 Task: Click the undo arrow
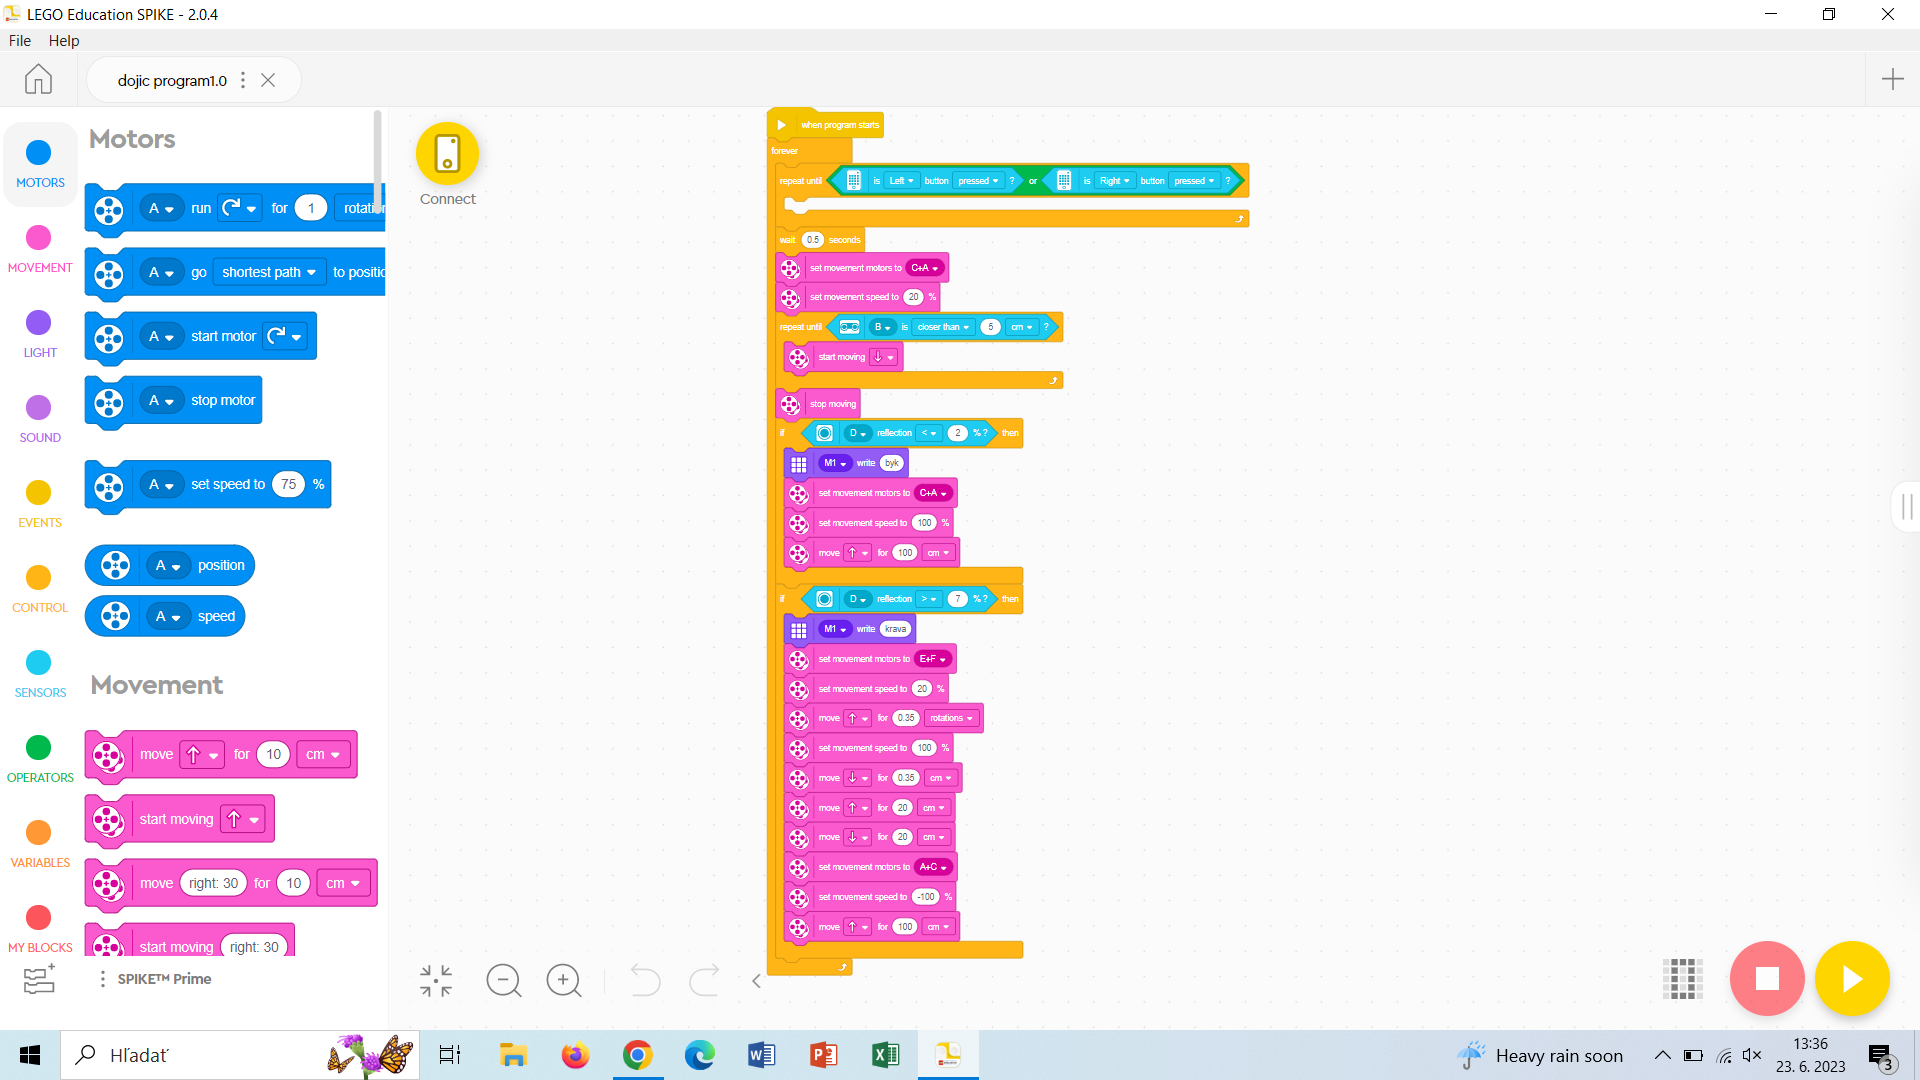pos(645,981)
